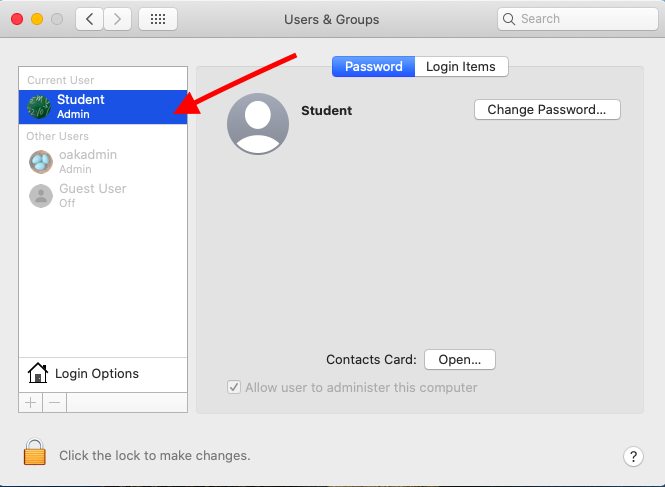Focus the Search field
This screenshot has width=665, height=487.
point(578,19)
